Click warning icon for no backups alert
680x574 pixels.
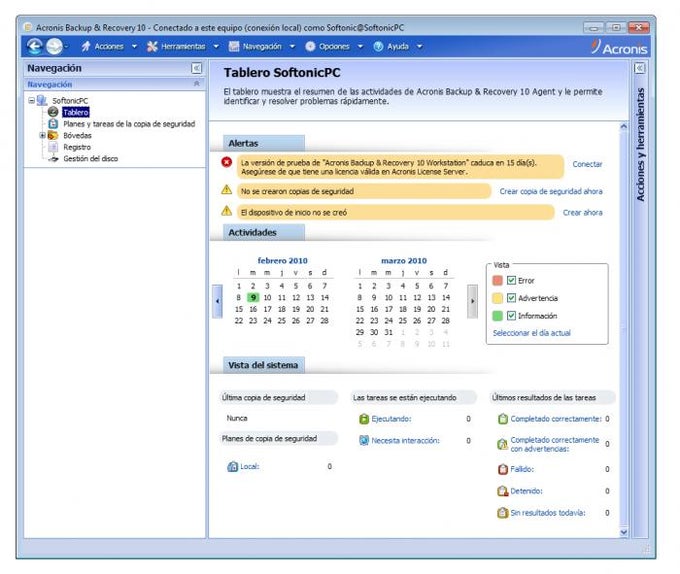226,190
